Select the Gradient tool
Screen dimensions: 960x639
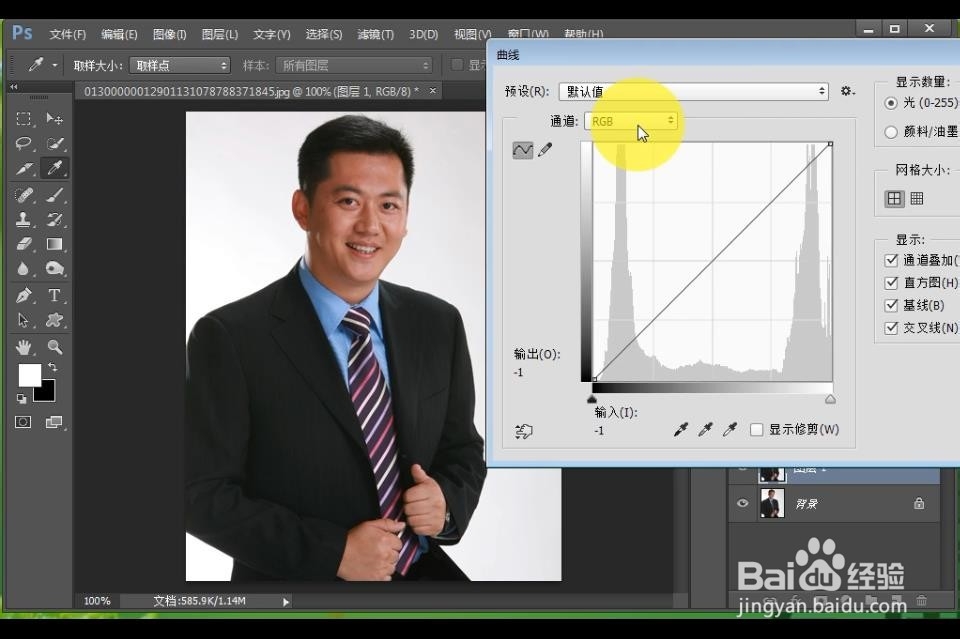(x=54, y=244)
